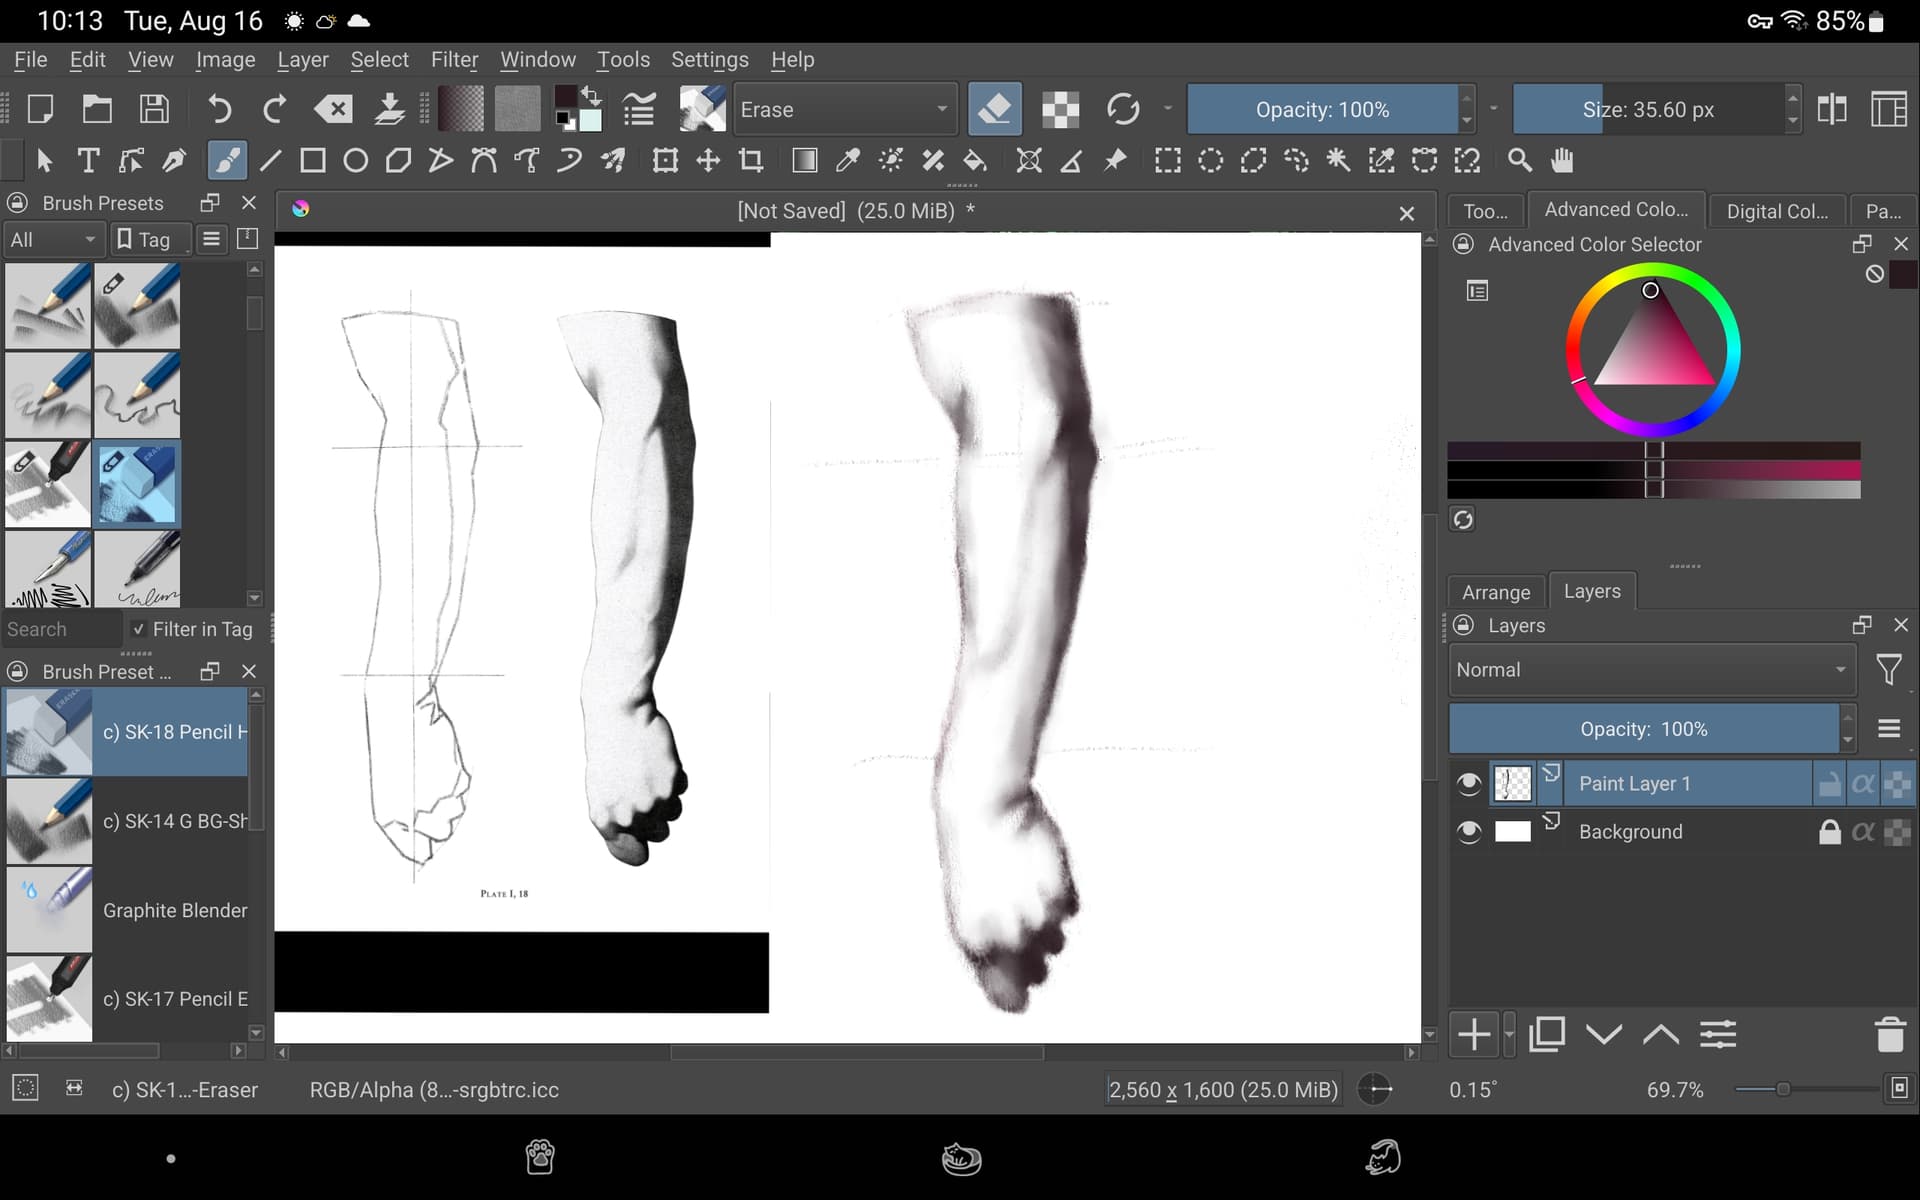This screenshot has height=1200, width=1920.
Task: Open the Settings menu
Action: click(x=710, y=60)
